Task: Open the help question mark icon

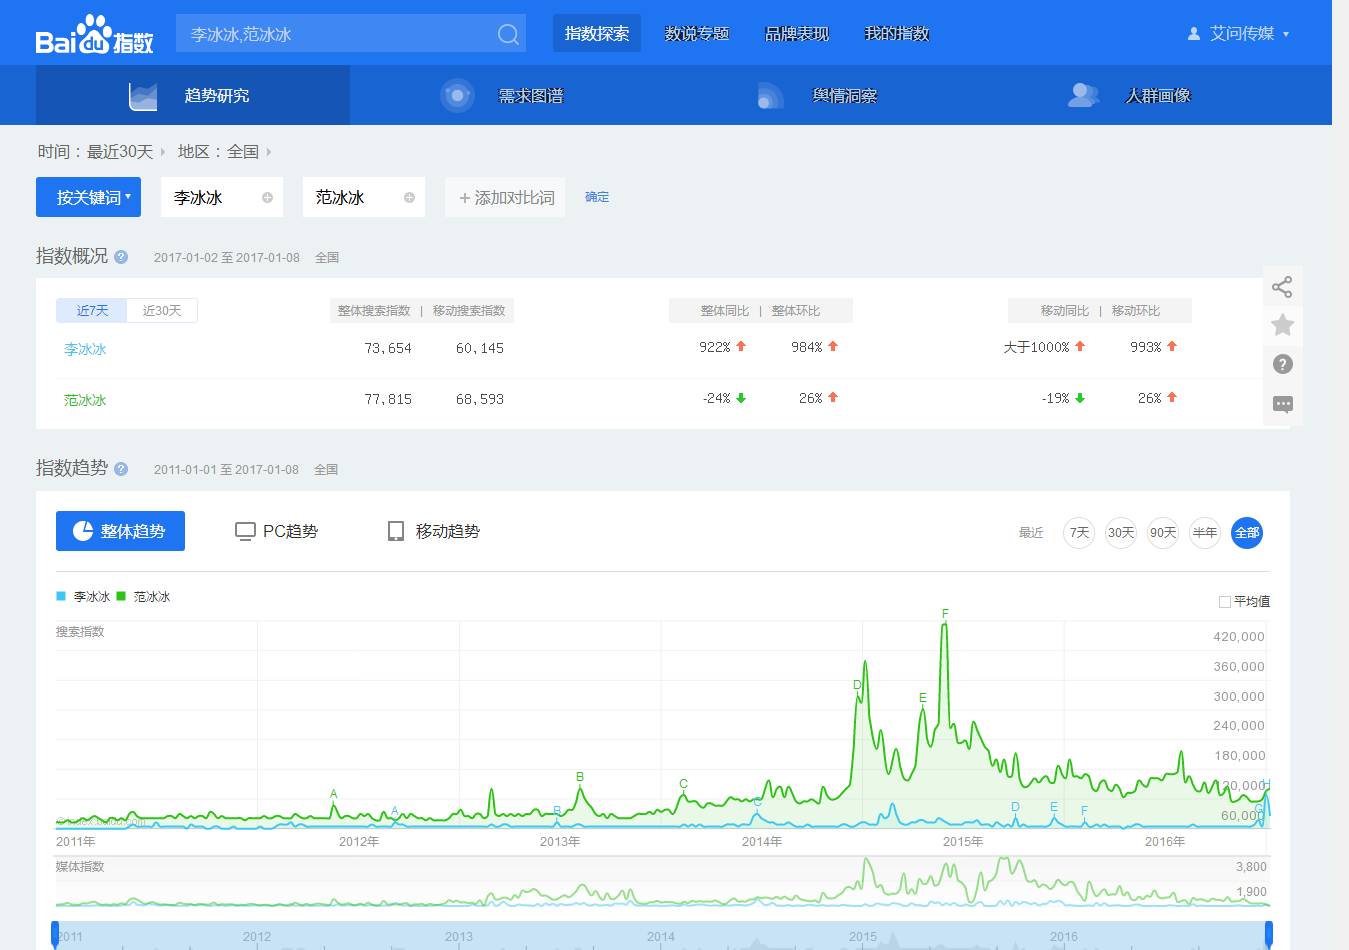Action: coord(1282,364)
